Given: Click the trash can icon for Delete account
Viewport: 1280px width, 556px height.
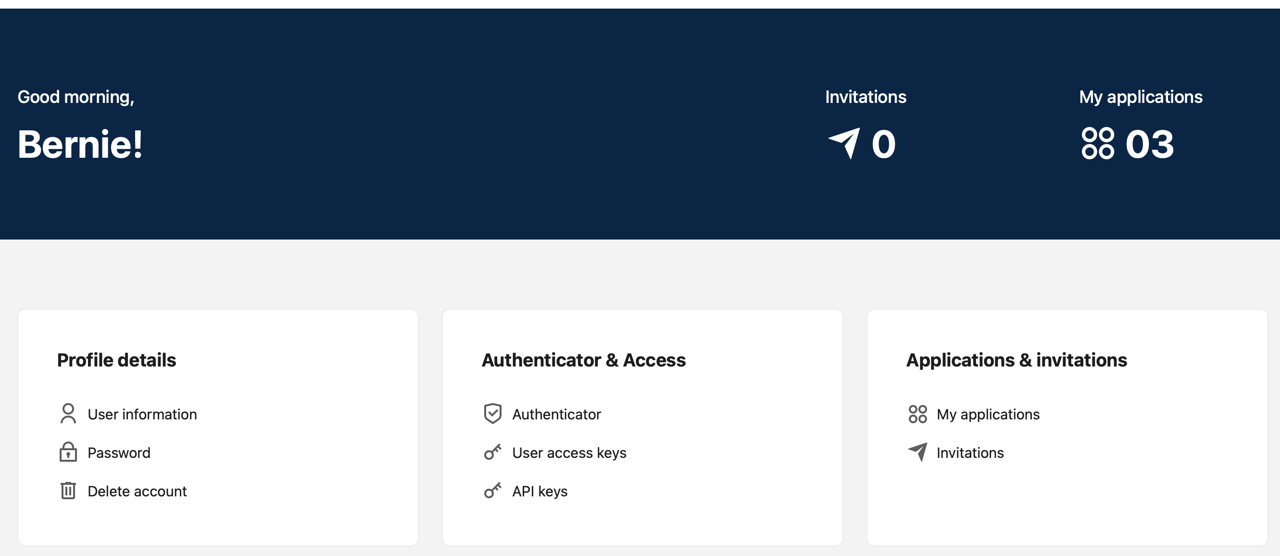Looking at the screenshot, I should coord(68,491).
